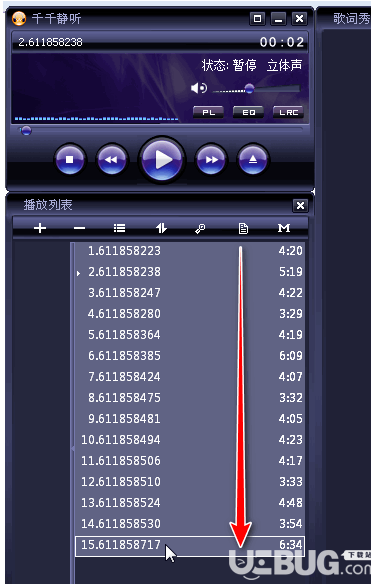Select track 11.611858506
Viewport: 378px width, 584px height.
pyautogui.click(x=190, y=461)
